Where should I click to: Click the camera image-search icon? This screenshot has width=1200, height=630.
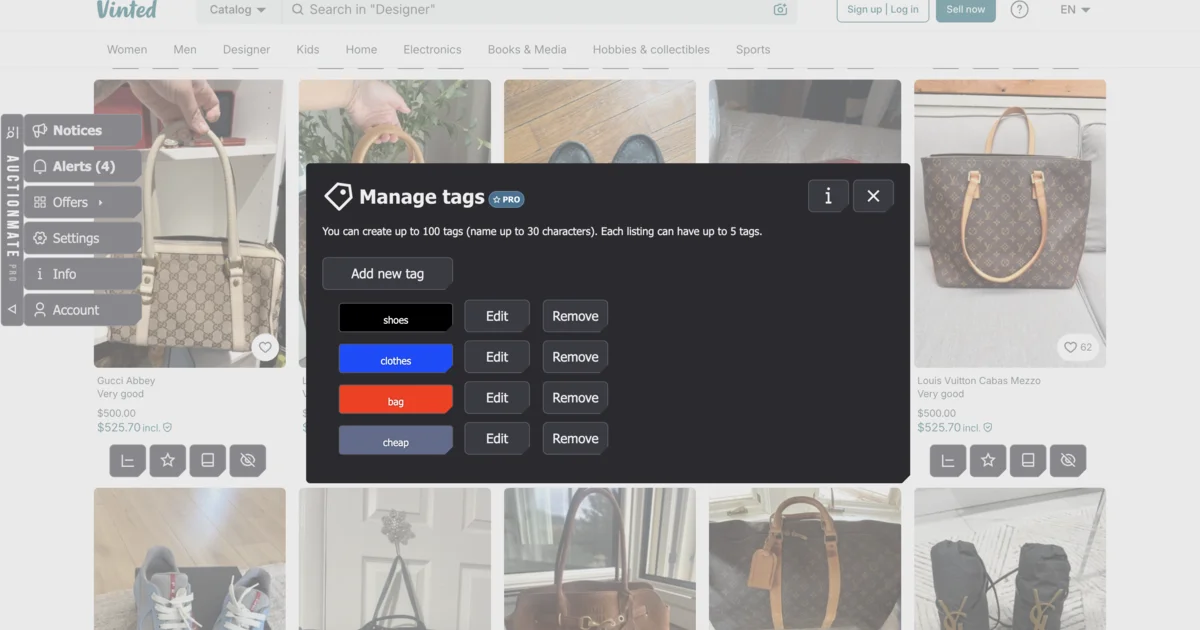click(x=781, y=10)
